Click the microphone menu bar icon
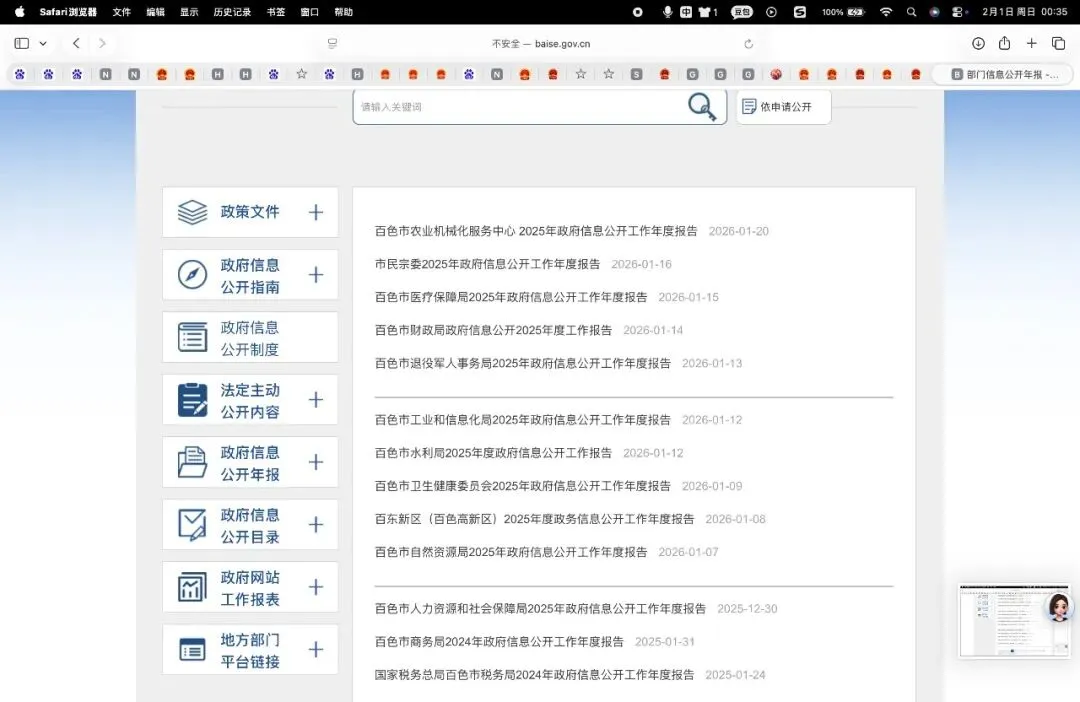The image size is (1080, 702). tap(667, 12)
